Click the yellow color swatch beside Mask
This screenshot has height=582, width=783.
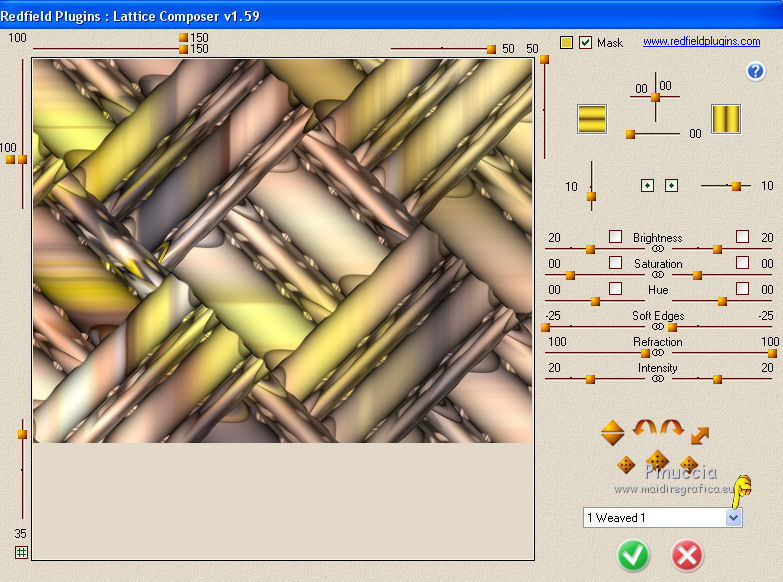coord(566,42)
